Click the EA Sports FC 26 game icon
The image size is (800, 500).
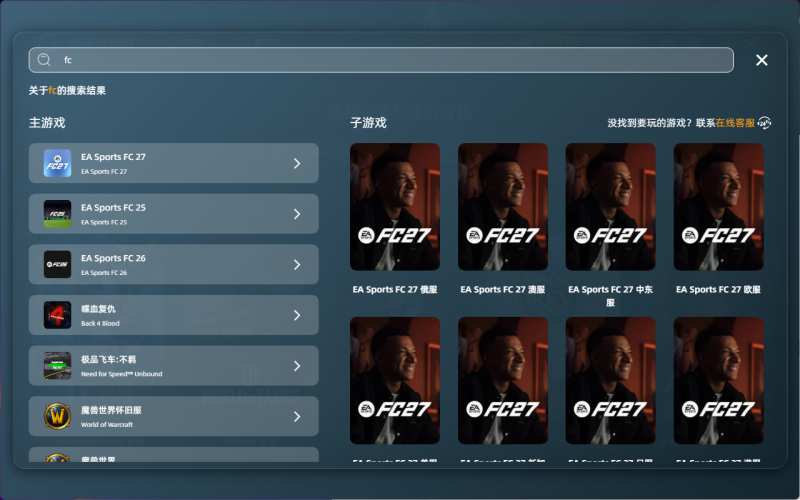(57, 264)
